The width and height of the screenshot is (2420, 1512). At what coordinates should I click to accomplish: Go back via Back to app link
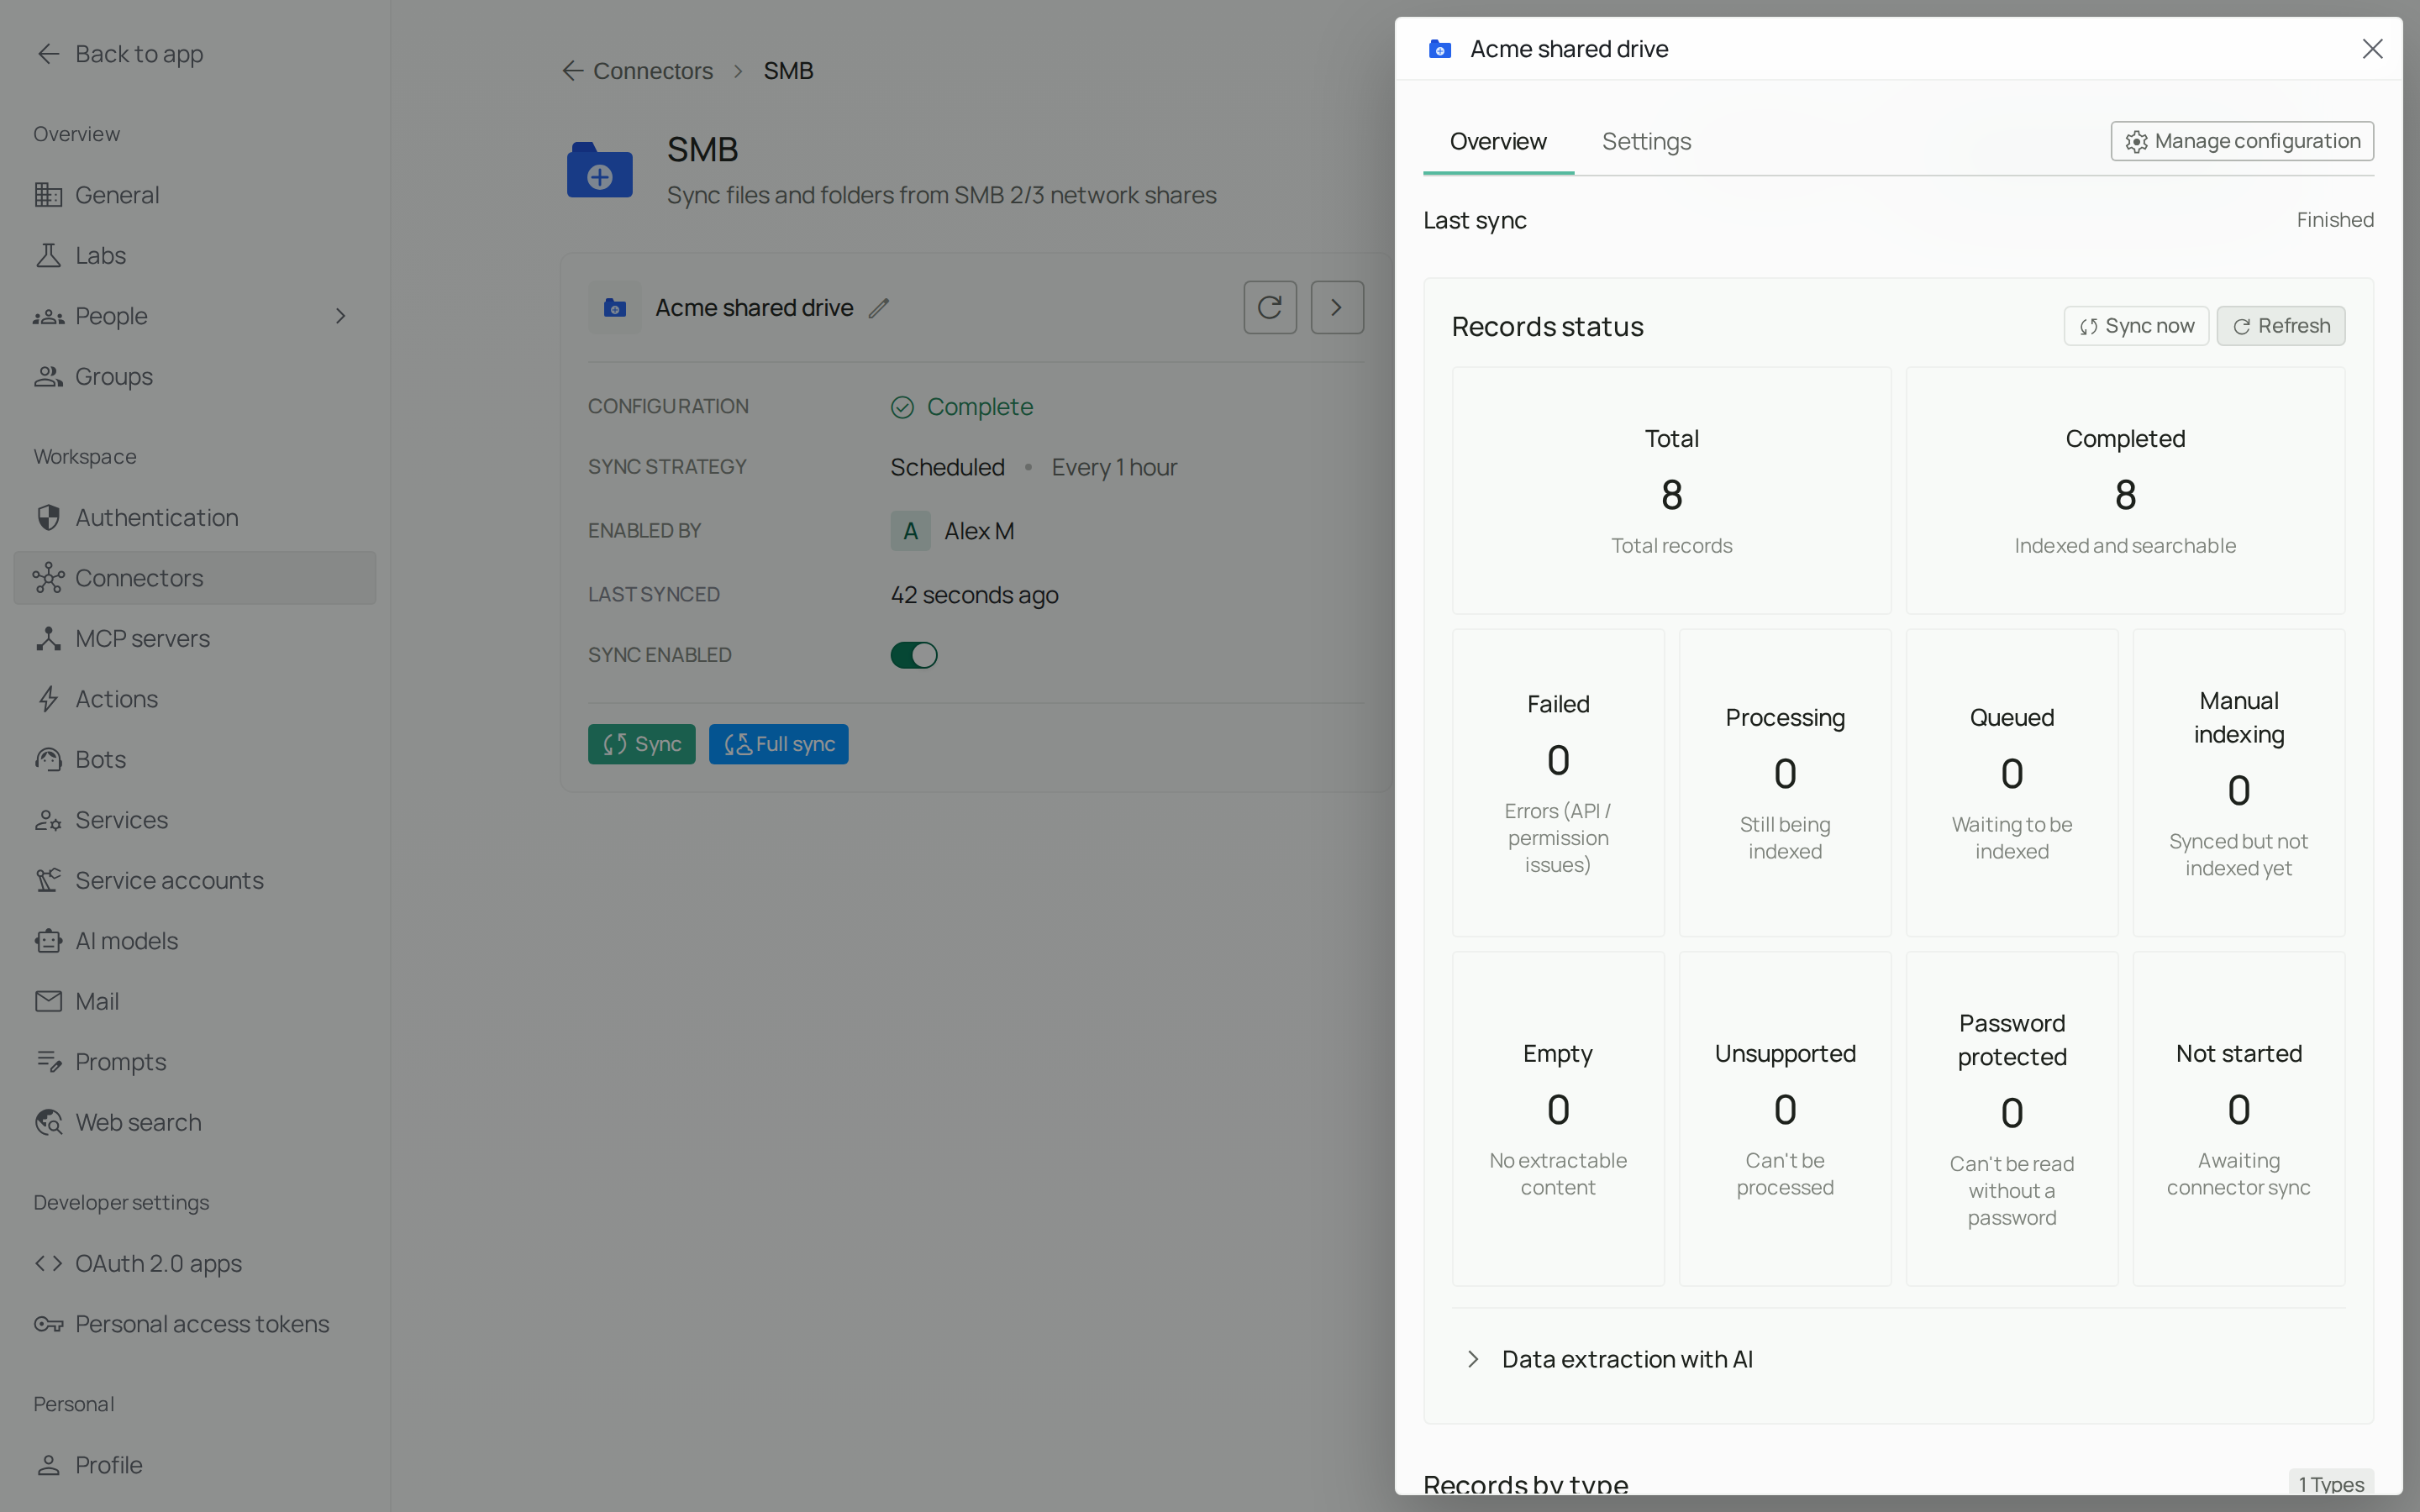[120, 54]
